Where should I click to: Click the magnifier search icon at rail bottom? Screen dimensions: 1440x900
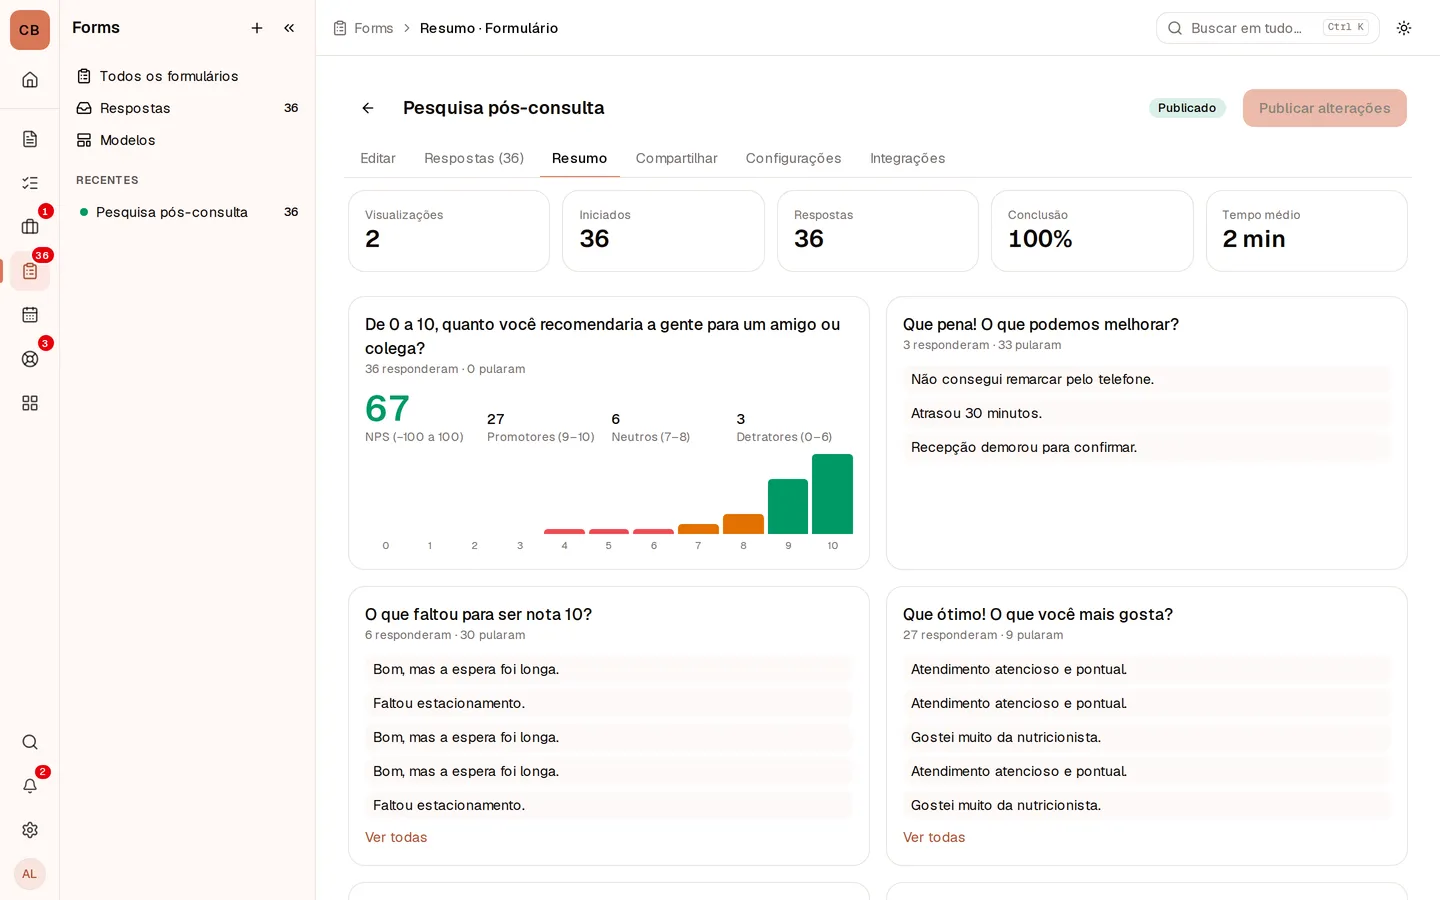click(x=30, y=742)
